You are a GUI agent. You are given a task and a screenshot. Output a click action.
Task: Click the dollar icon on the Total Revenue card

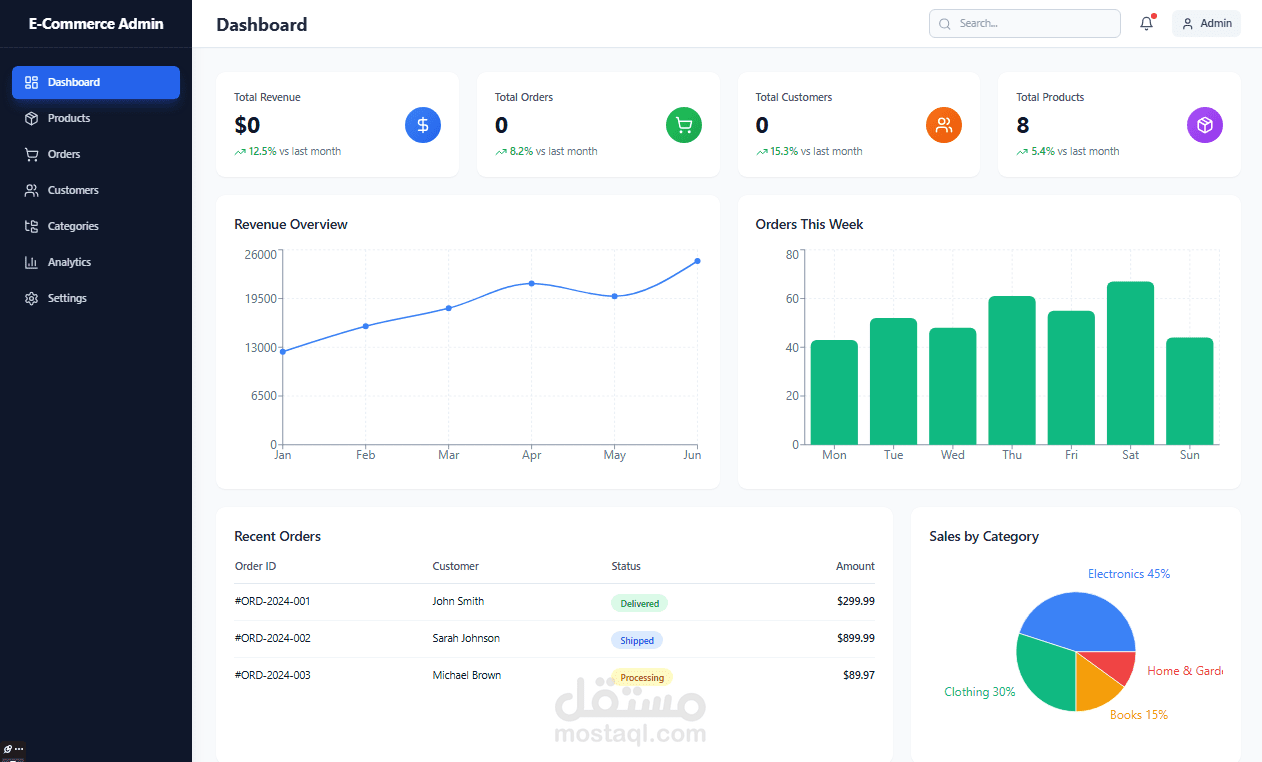422,125
